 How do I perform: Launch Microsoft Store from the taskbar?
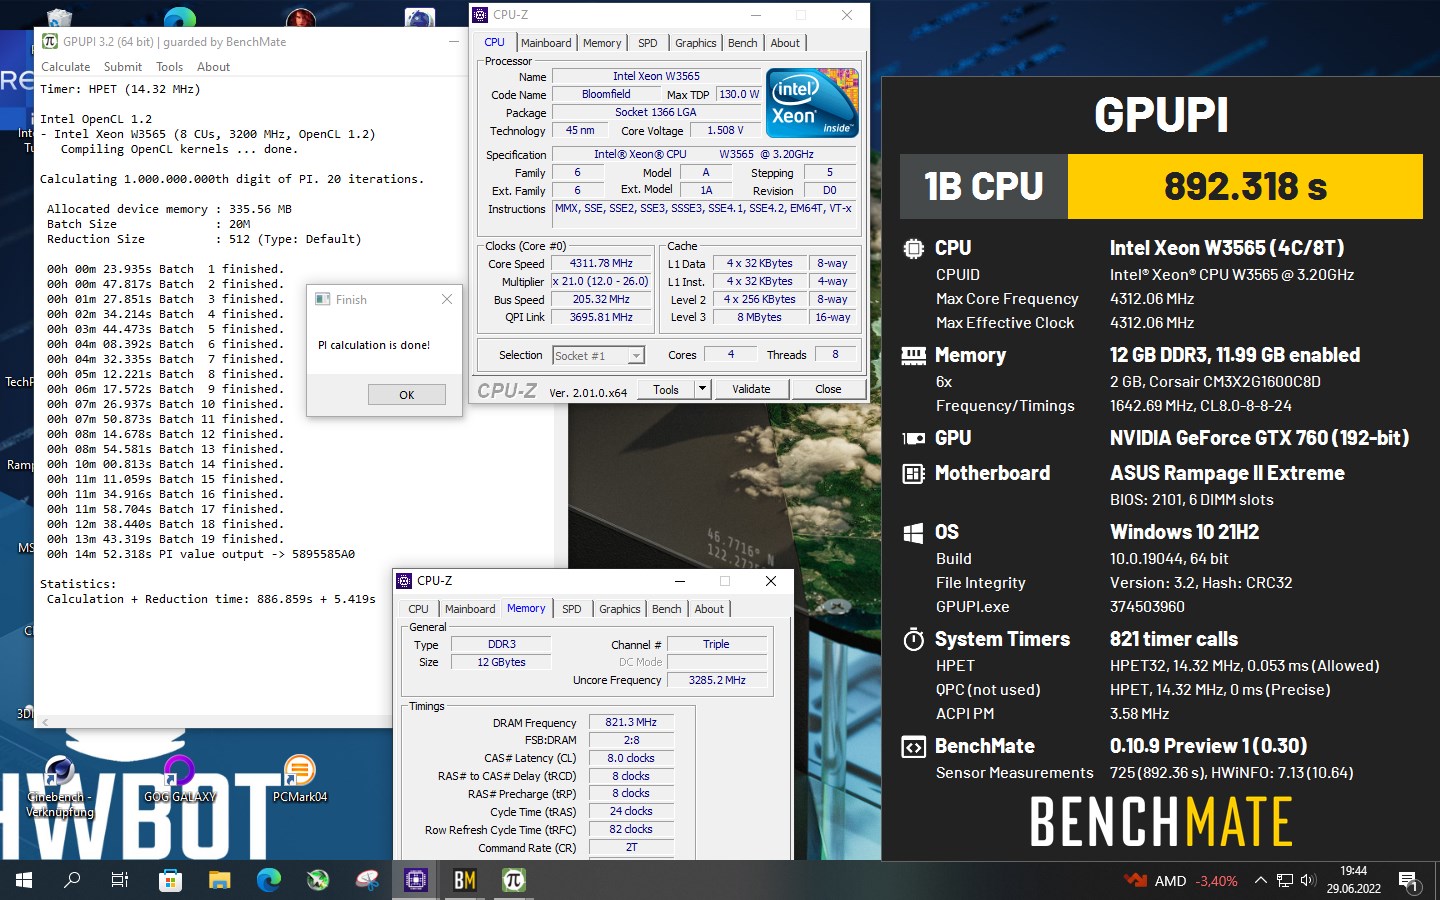[170, 880]
